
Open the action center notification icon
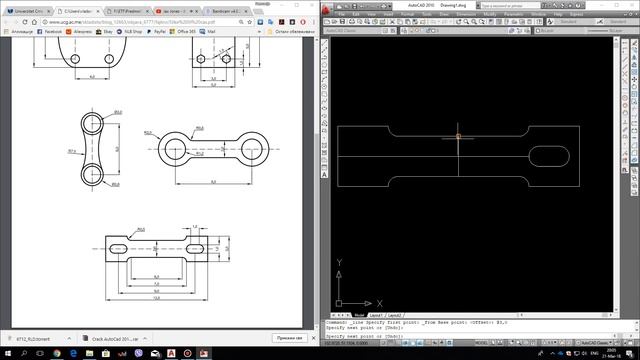[630, 353]
